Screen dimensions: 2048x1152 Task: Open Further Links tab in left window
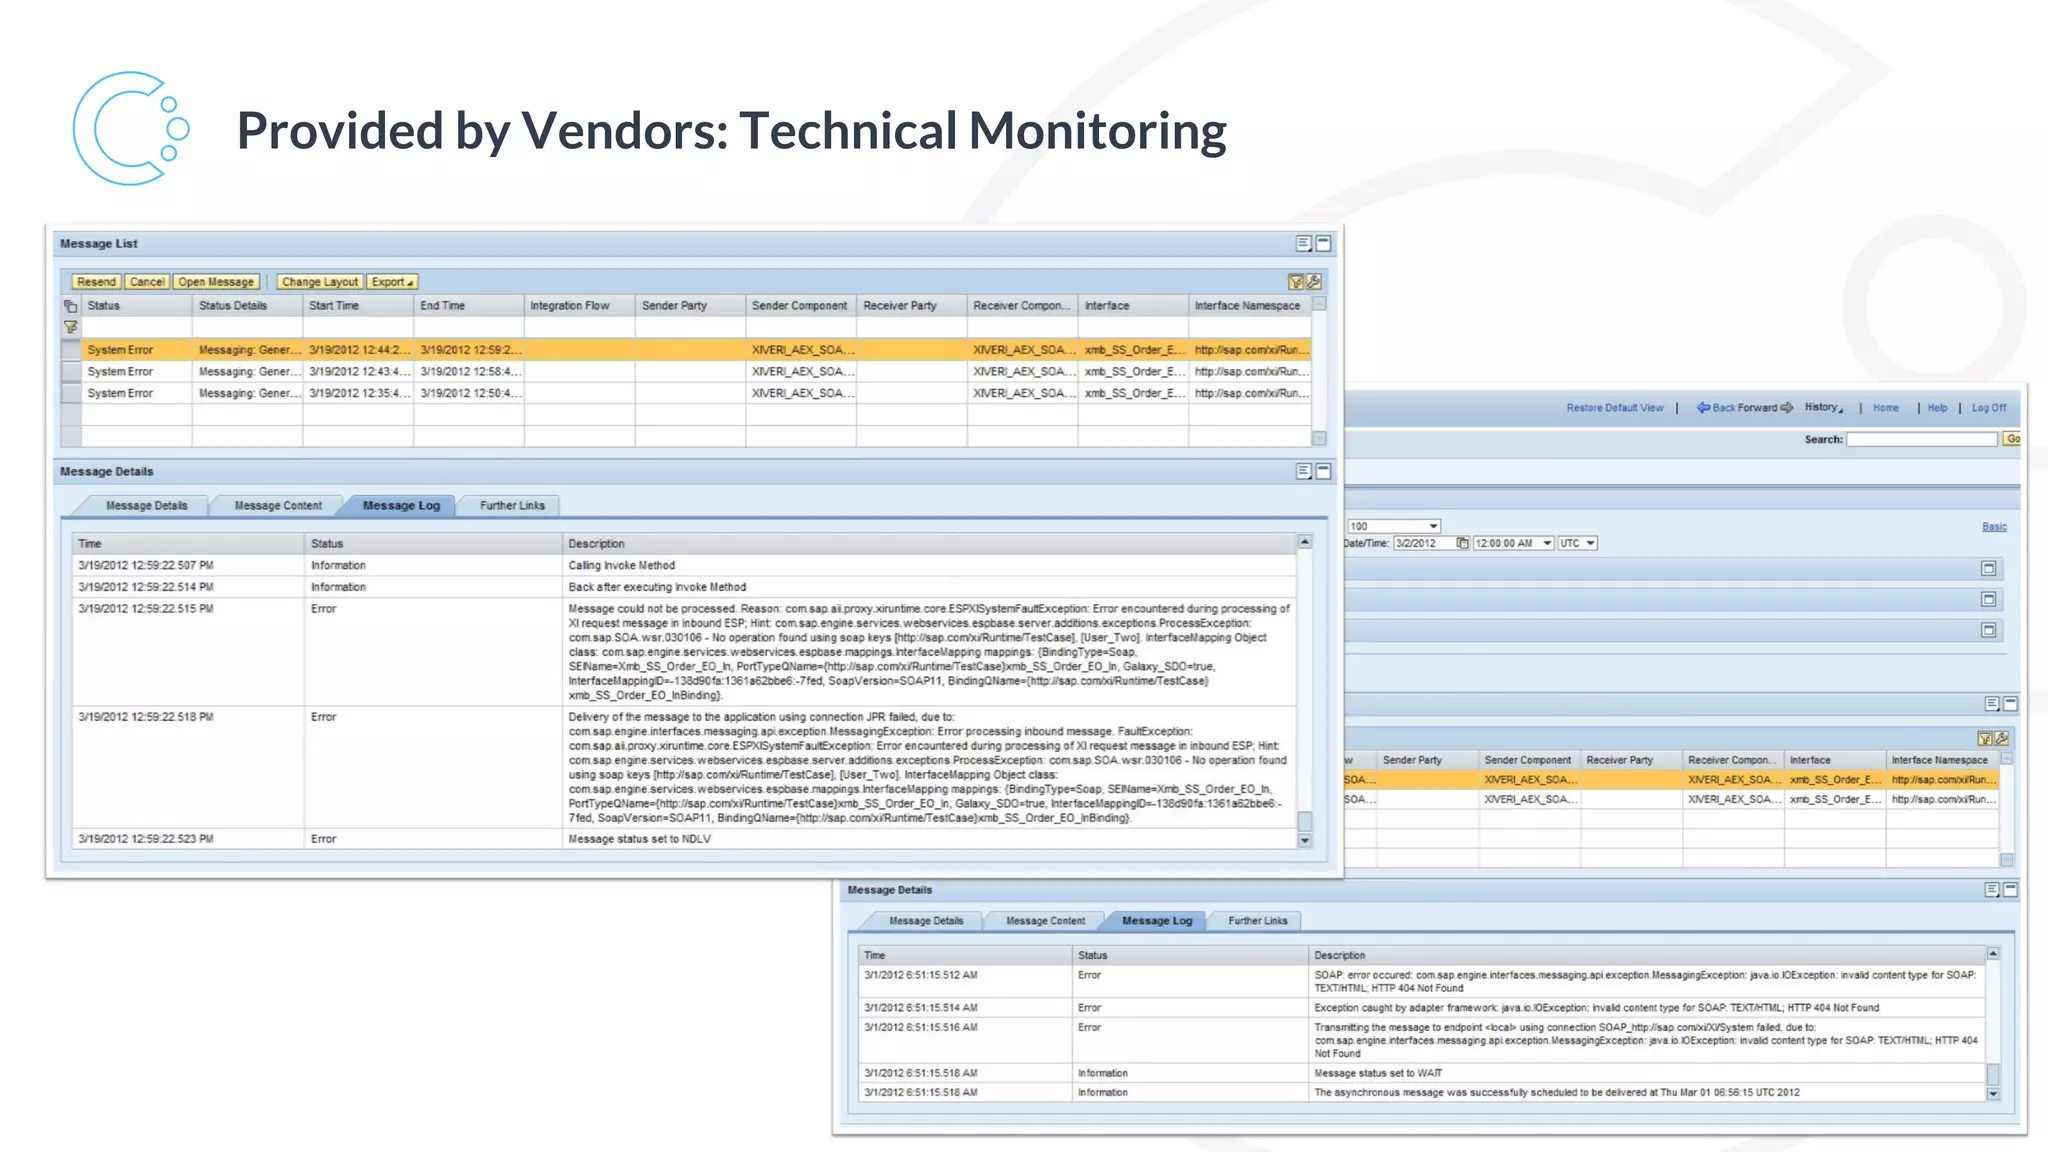point(512,506)
